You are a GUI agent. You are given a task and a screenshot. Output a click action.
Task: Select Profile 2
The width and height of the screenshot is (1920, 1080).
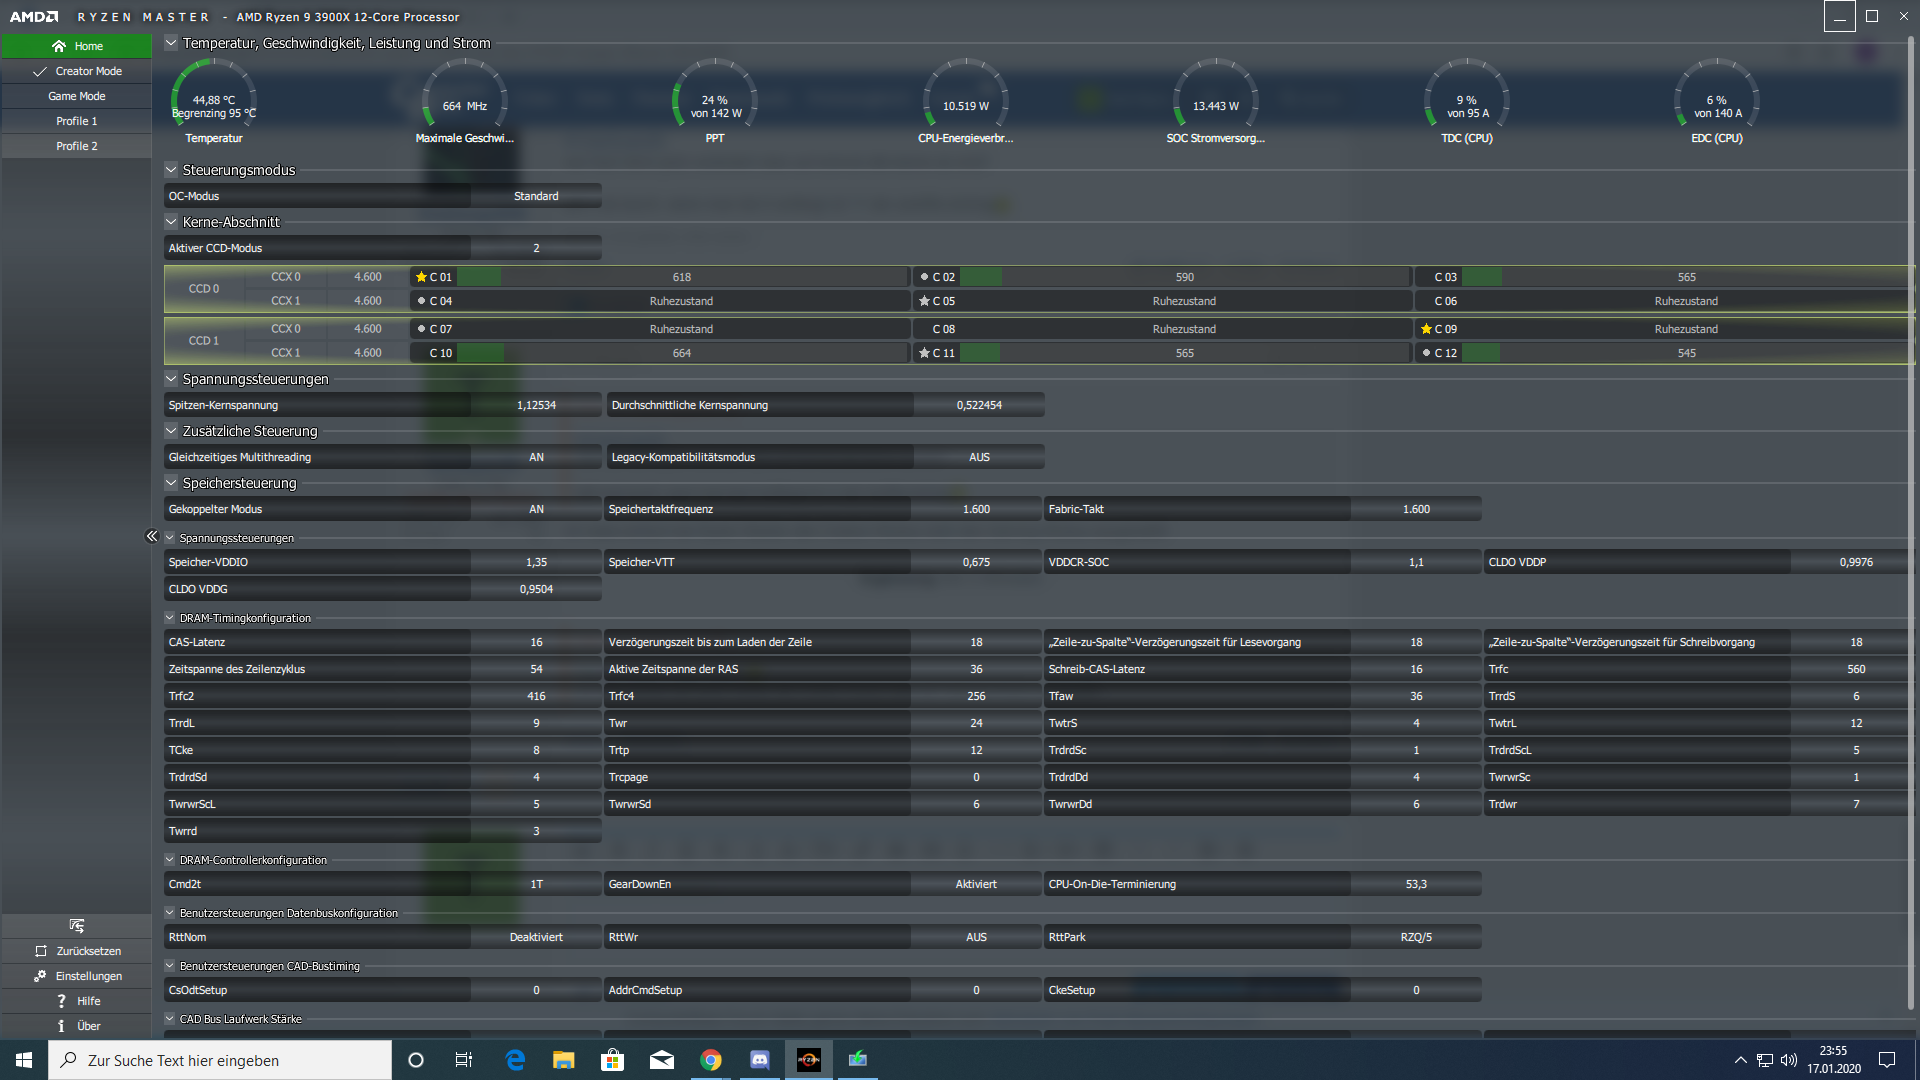(x=77, y=146)
